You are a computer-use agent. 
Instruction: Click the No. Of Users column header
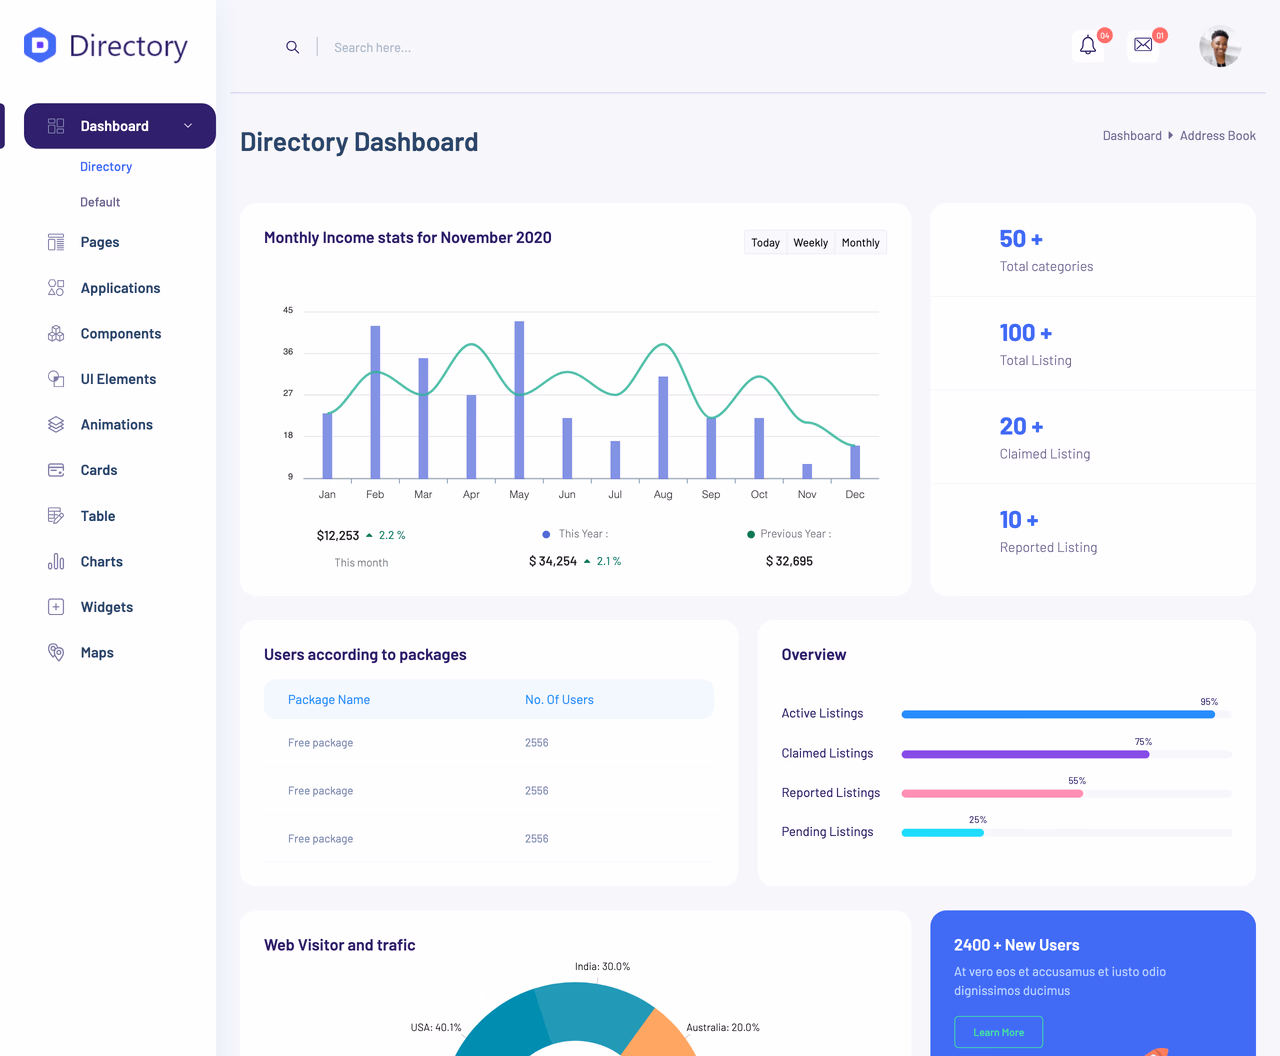coord(559,699)
